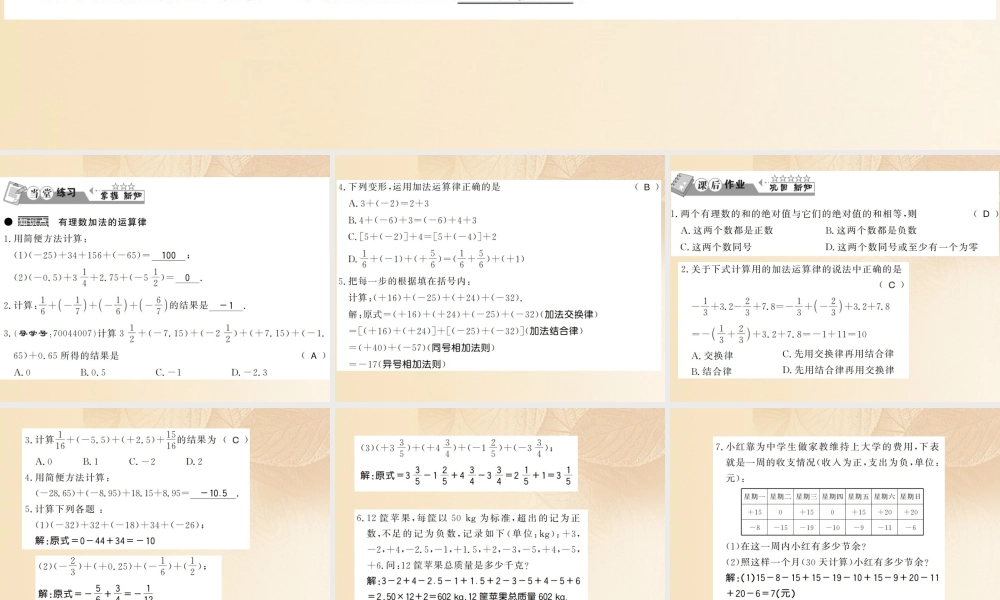Click the solution line 解:原式=0−44+34=−10
1000x600 pixels.
click(96, 541)
